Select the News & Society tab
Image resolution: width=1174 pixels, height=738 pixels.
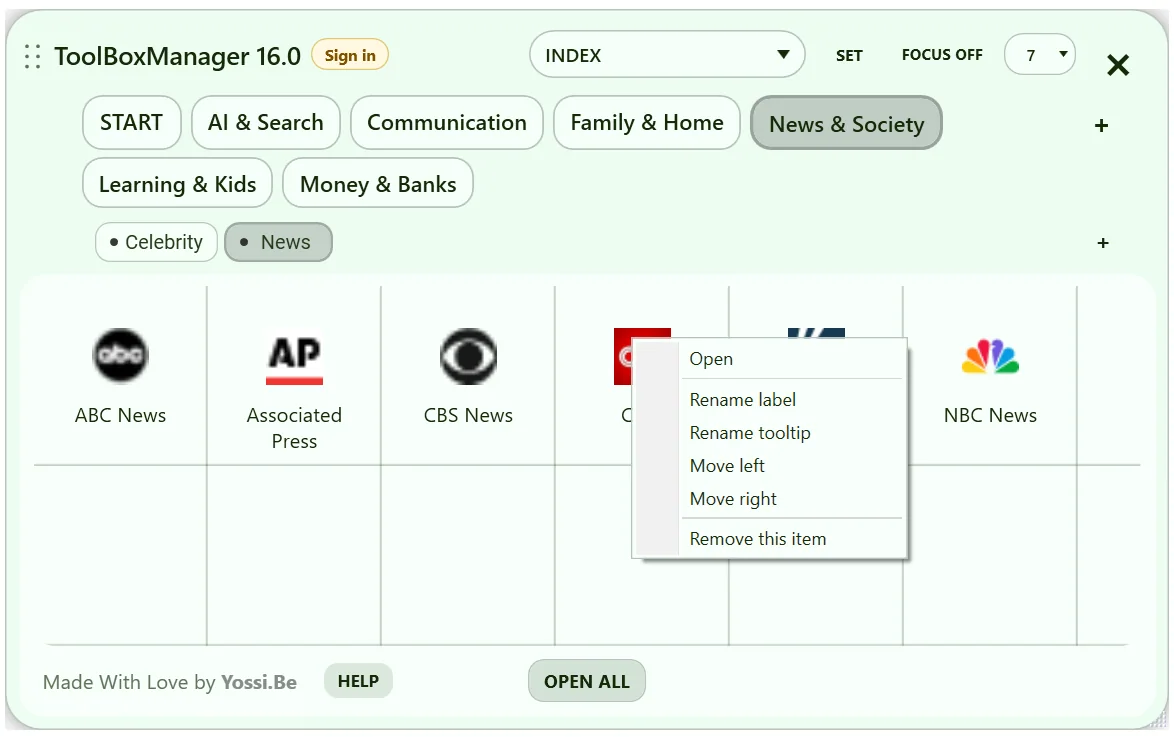(x=846, y=123)
